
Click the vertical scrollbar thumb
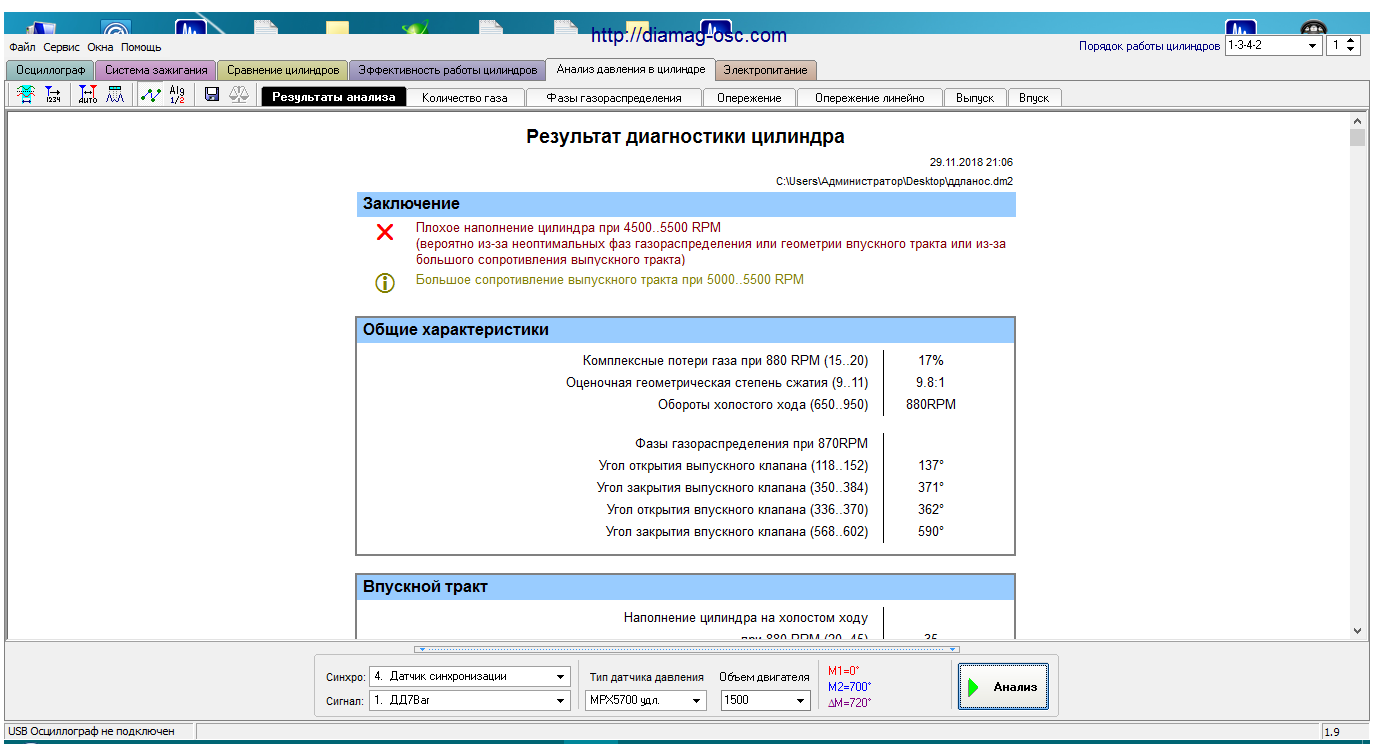(x=1357, y=138)
